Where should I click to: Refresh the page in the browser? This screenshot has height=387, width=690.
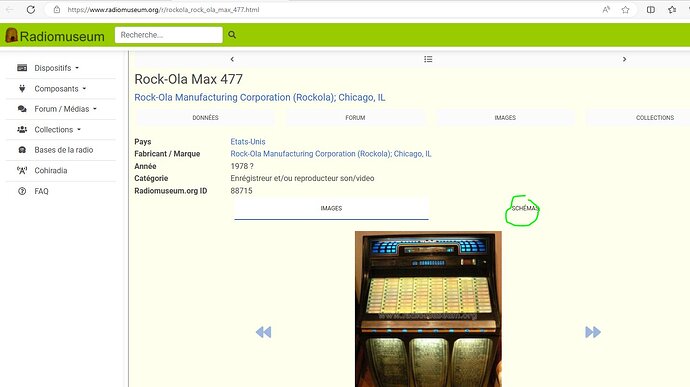[30, 9]
